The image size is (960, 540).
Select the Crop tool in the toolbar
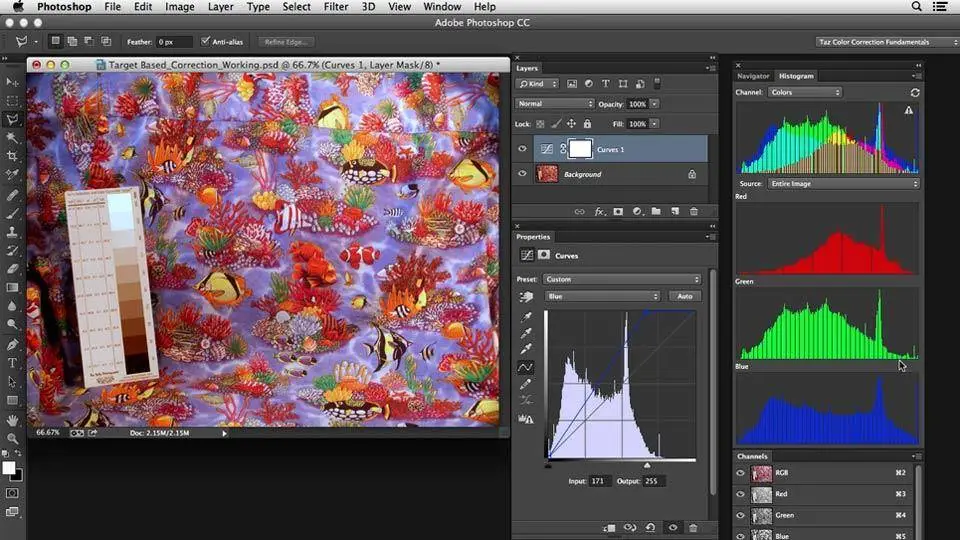click(12, 156)
